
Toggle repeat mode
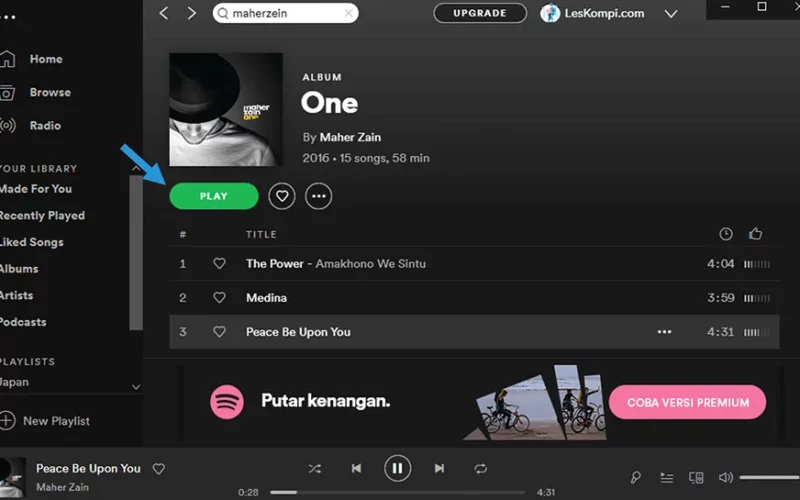pos(480,468)
